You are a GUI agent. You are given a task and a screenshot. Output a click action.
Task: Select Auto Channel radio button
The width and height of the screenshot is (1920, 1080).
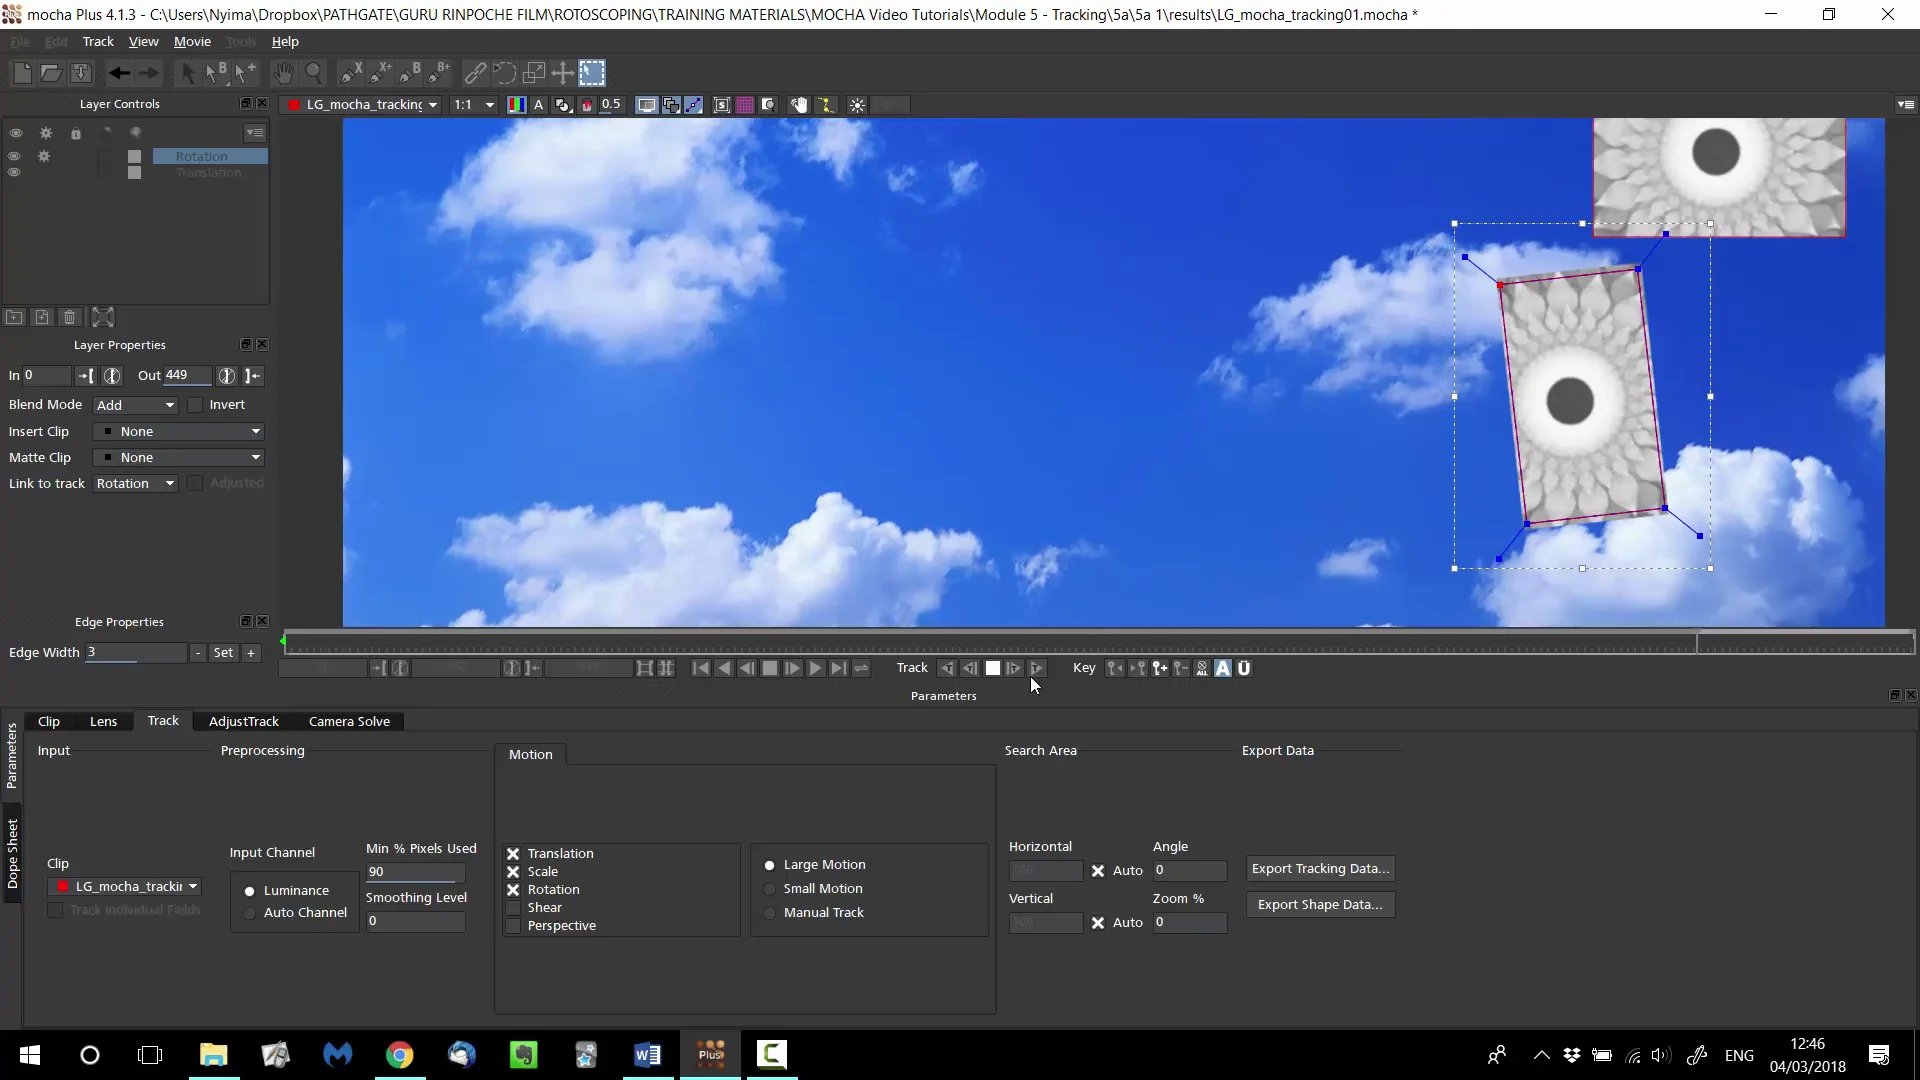(x=249, y=913)
